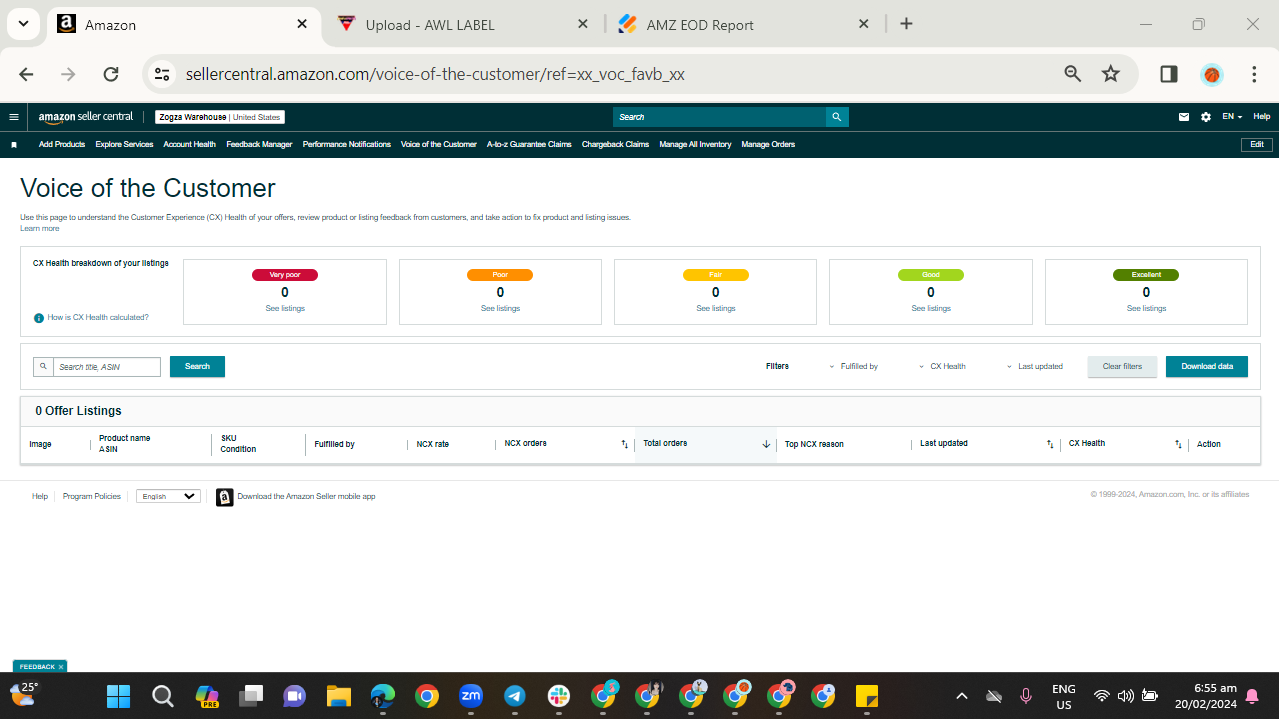Click the bookmark flag icon in favorites bar
Screen dimensions: 1279x719
(14, 145)
